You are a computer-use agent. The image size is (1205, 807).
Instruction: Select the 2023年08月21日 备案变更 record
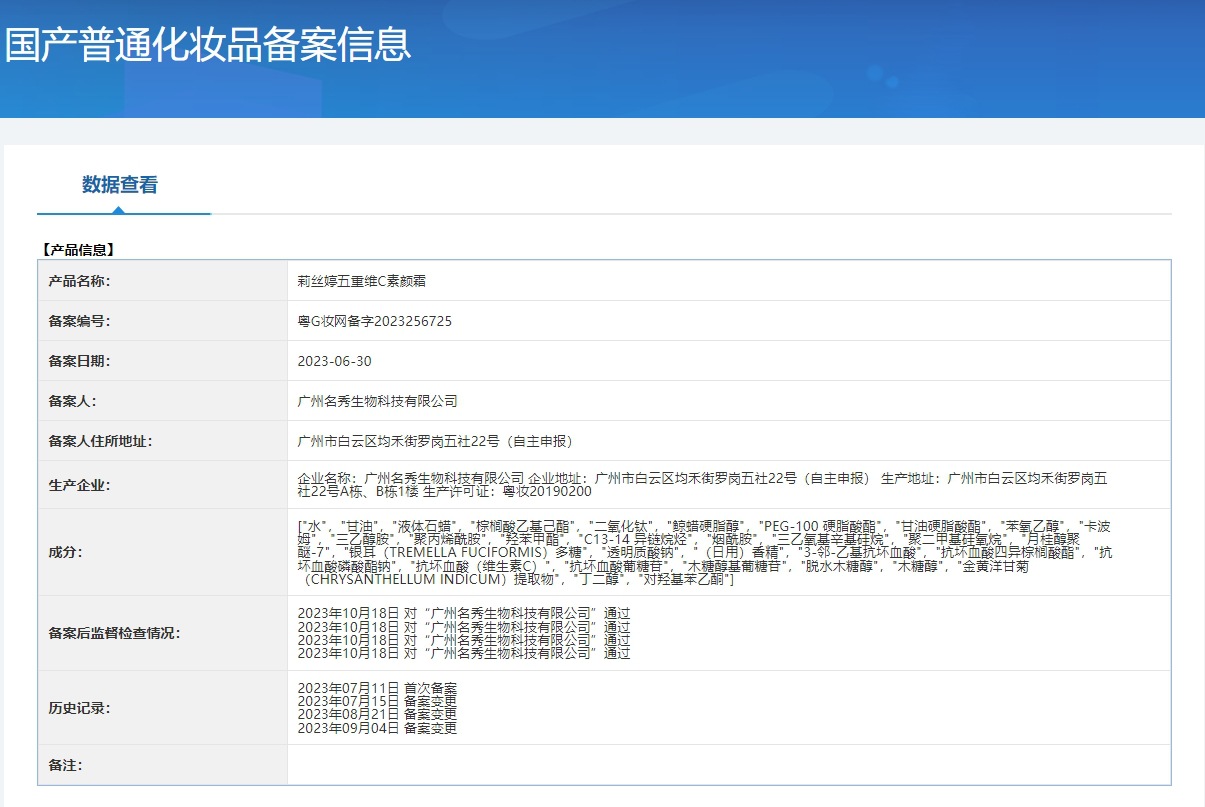(x=377, y=715)
